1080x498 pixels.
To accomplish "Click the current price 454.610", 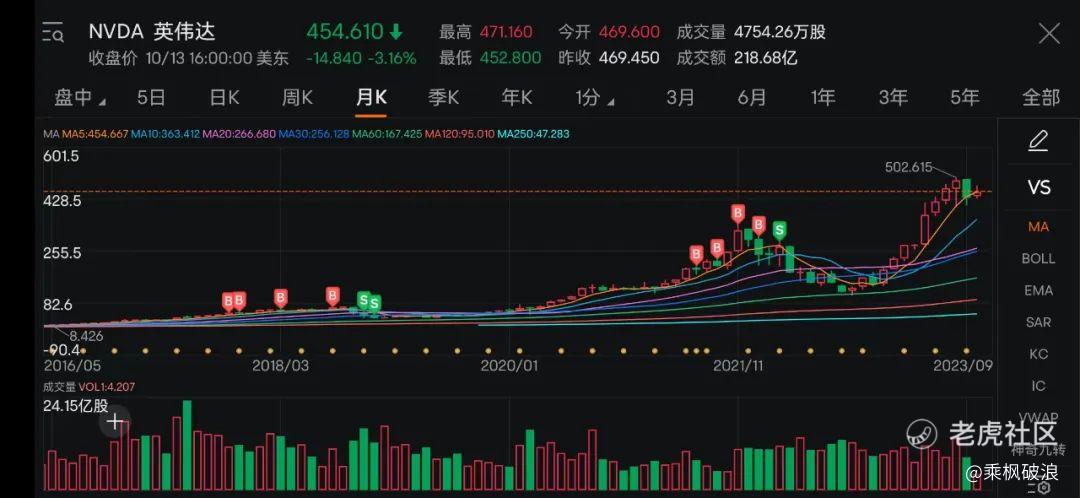I will click(x=344, y=32).
